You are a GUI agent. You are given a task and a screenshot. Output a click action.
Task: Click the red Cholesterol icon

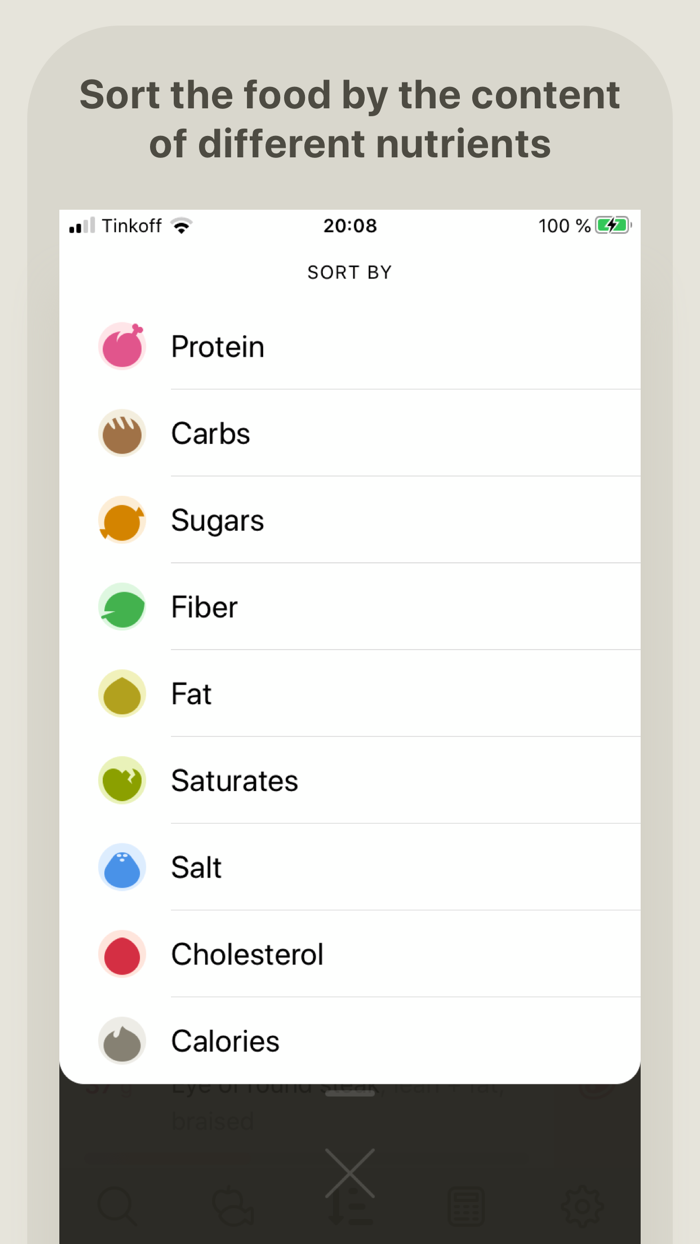[121, 954]
